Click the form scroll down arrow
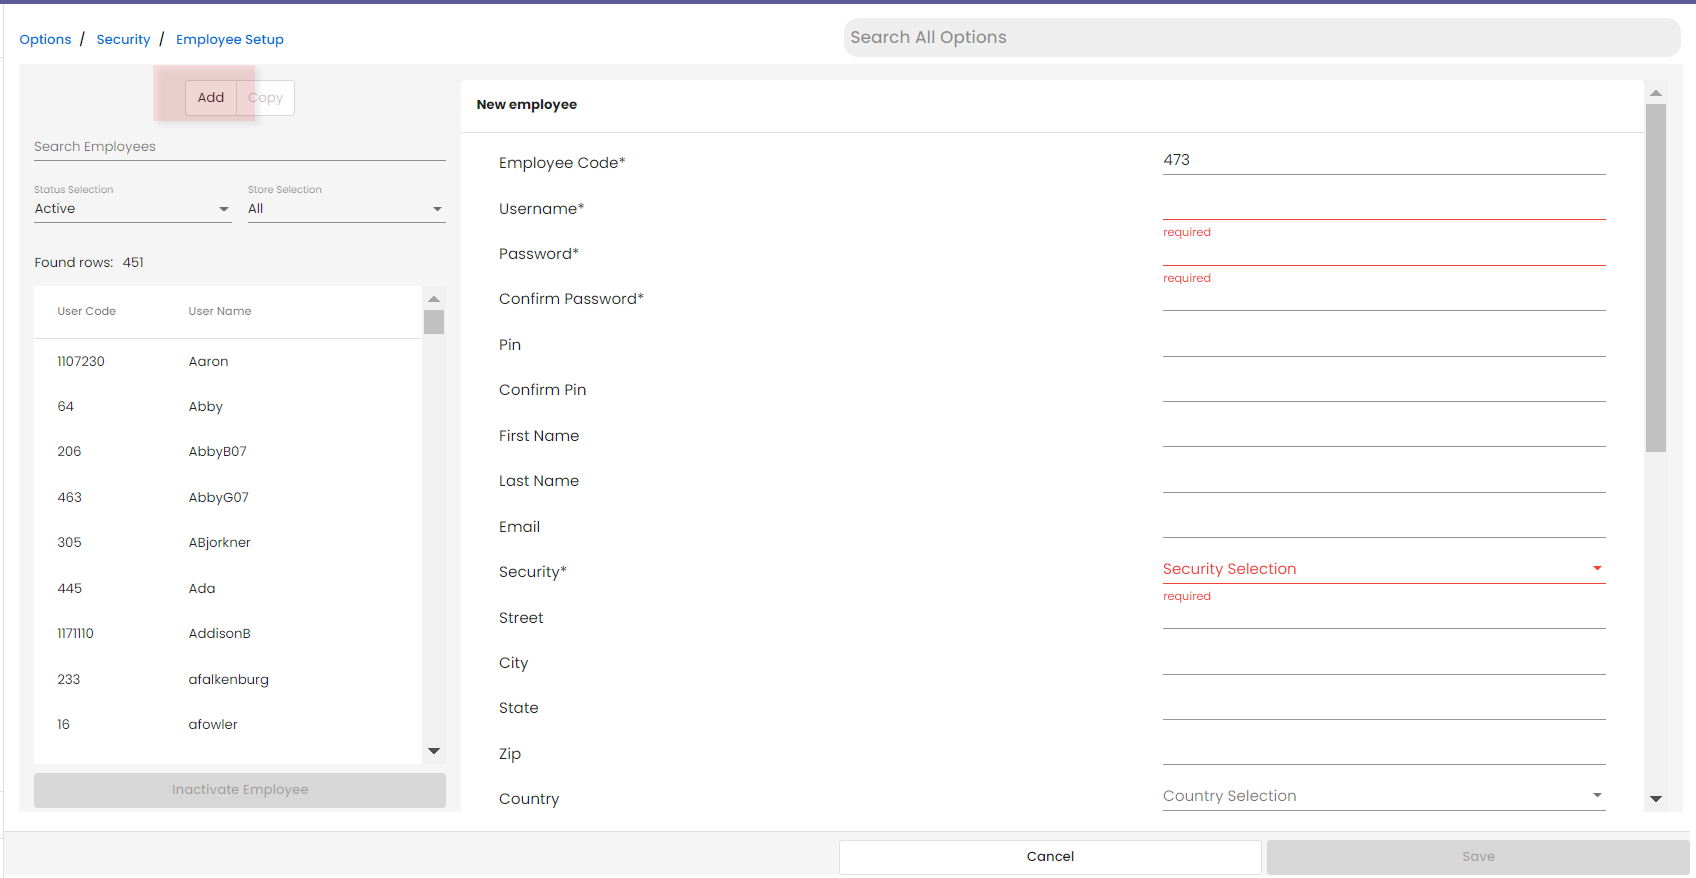 point(1656,799)
